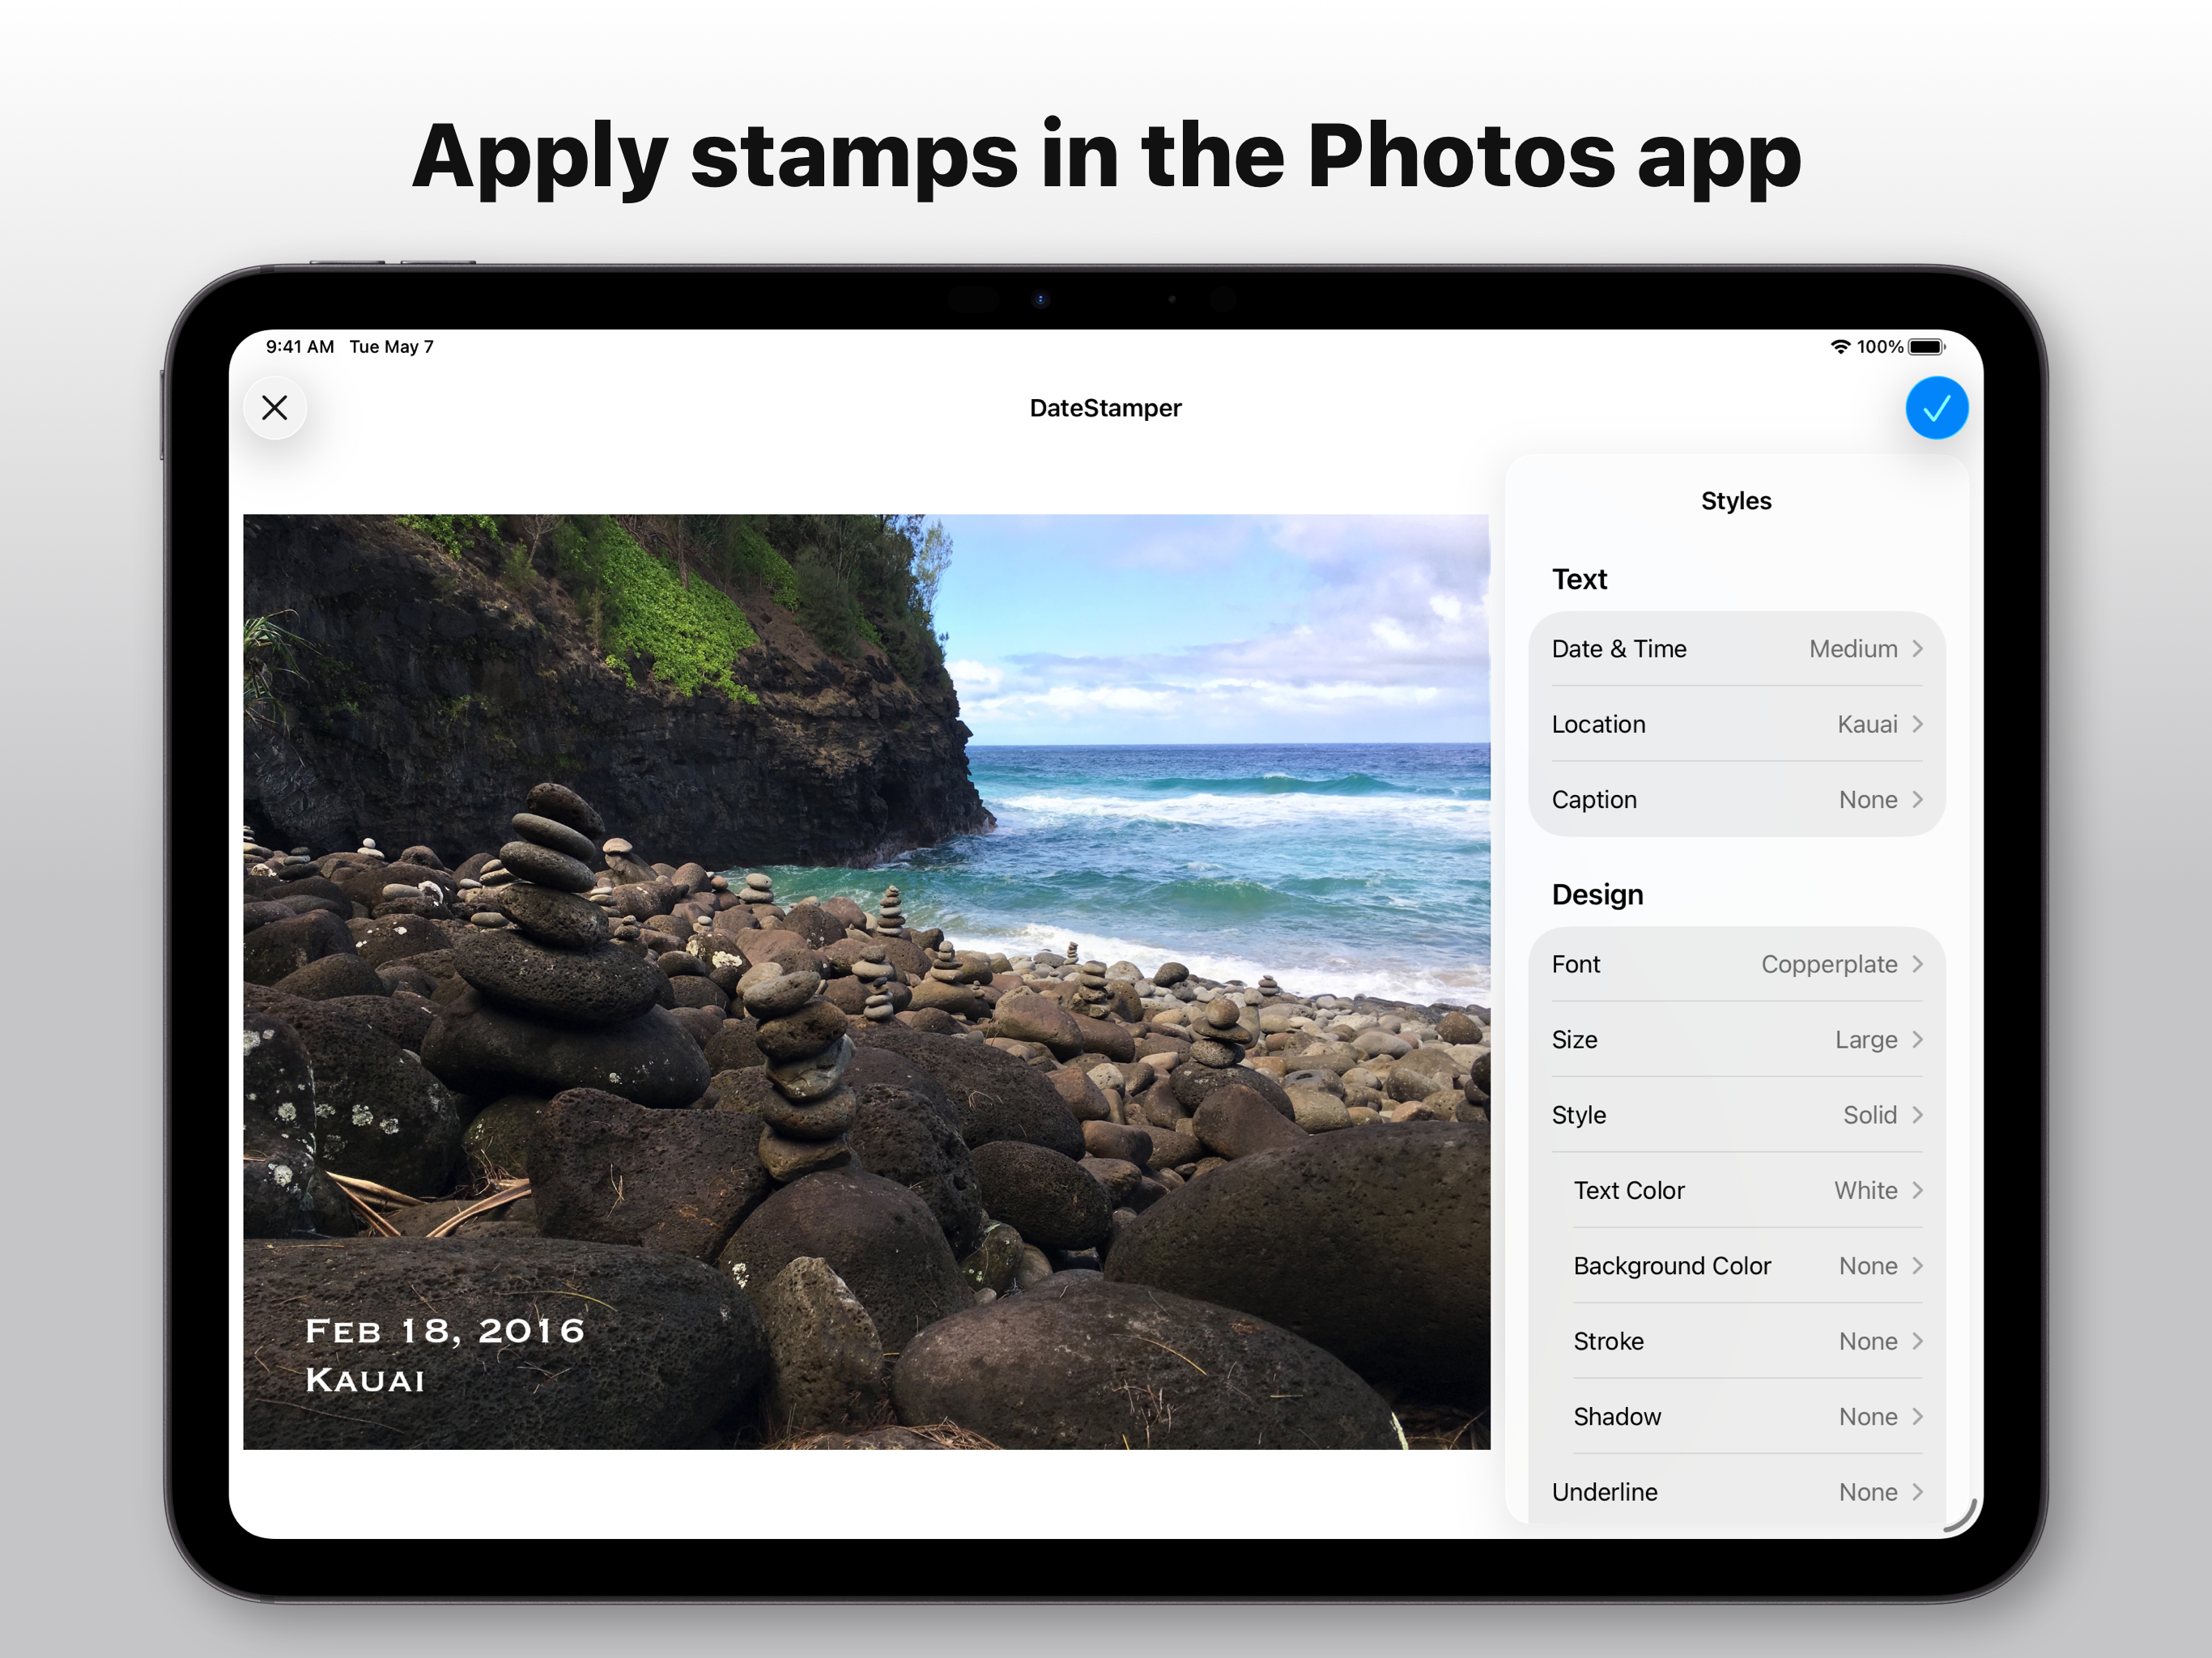Select the Styles panel header
This screenshot has width=2212, height=1658.
pyautogui.click(x=1736, y=501)
